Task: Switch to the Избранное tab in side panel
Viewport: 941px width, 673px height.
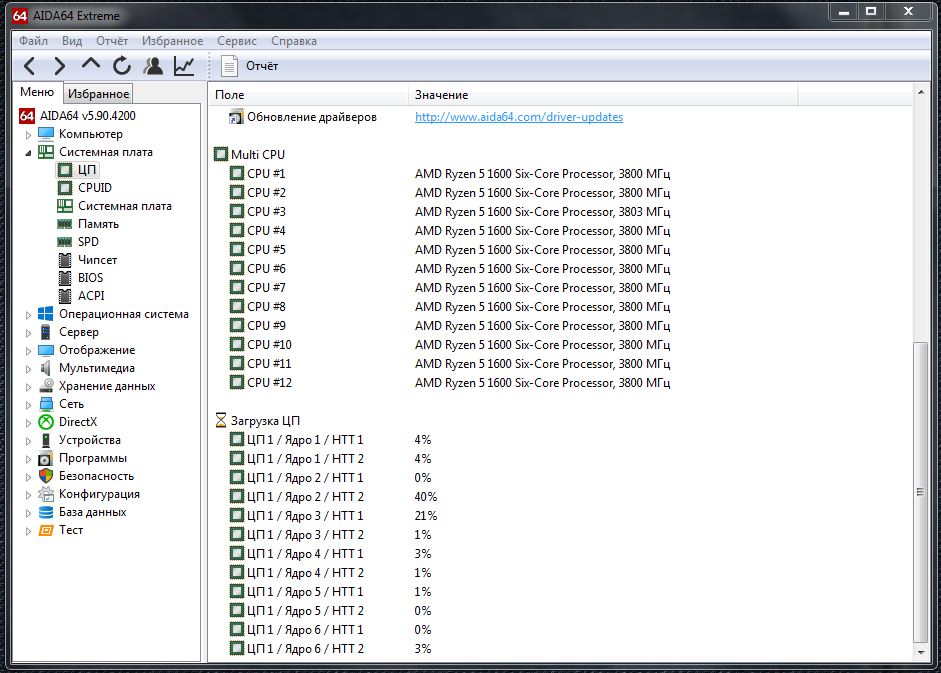Action: coord(98,94)
